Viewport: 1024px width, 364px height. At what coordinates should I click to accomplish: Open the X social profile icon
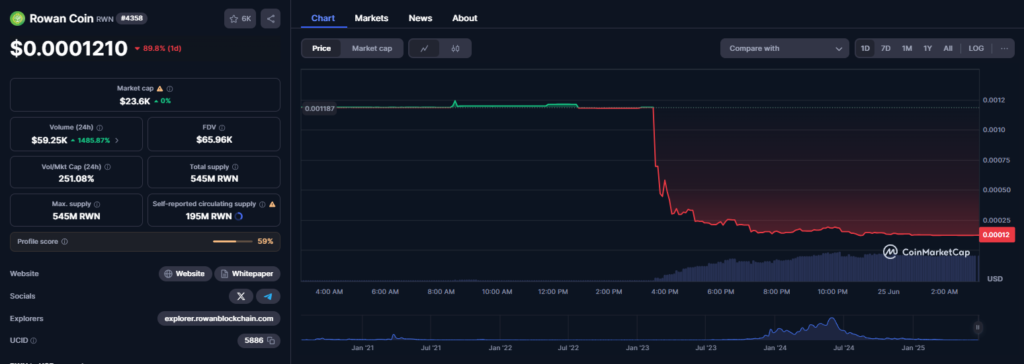click(x=241, y=296)
